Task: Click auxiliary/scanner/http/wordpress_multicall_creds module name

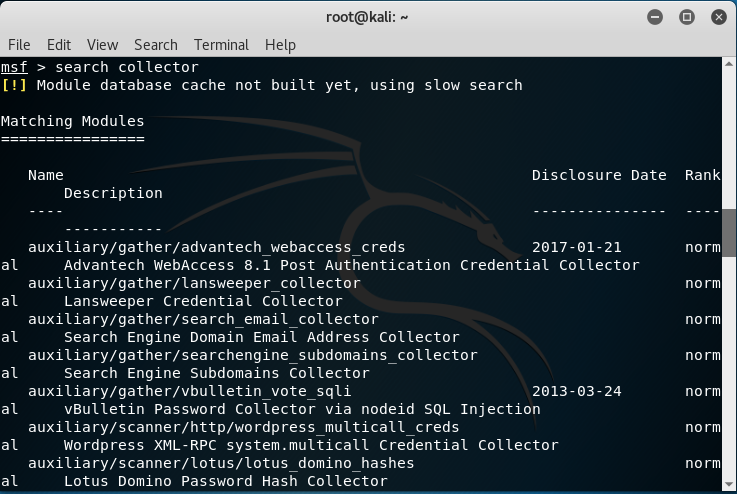Action: coord(243,427)
